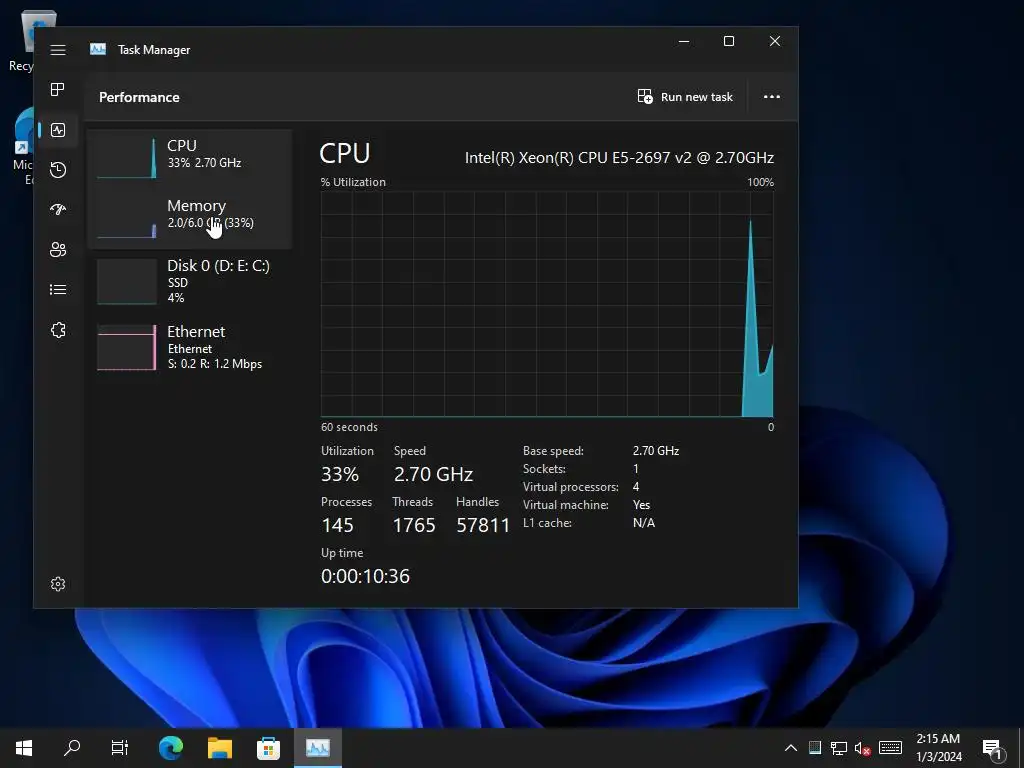
Task: Select the Disk 0 SSD entry
Action: (189, 281)
